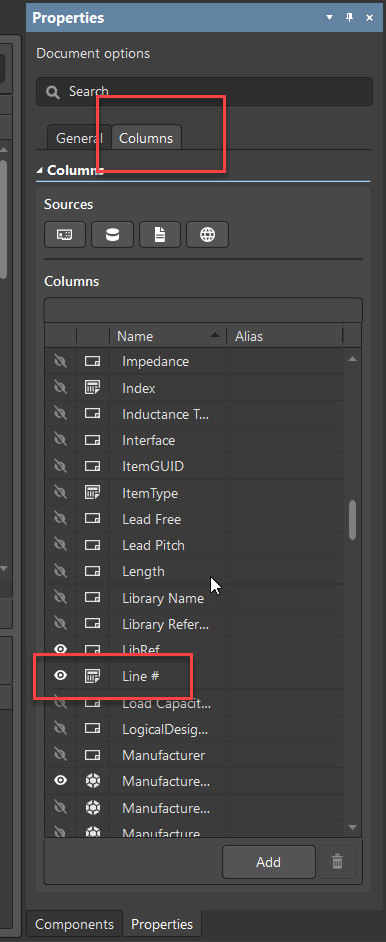Show the LogicalDesig... column via eye icon
The image size is (386, 942).
point(60,728)
